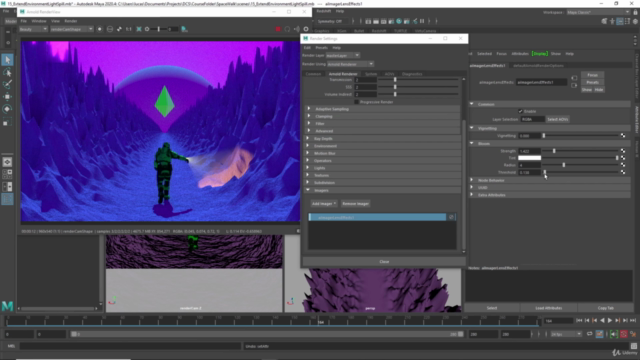This screenshot has width=640, height=360.
Task: Activate the Paint selection tool
Action: pos(7,84)
